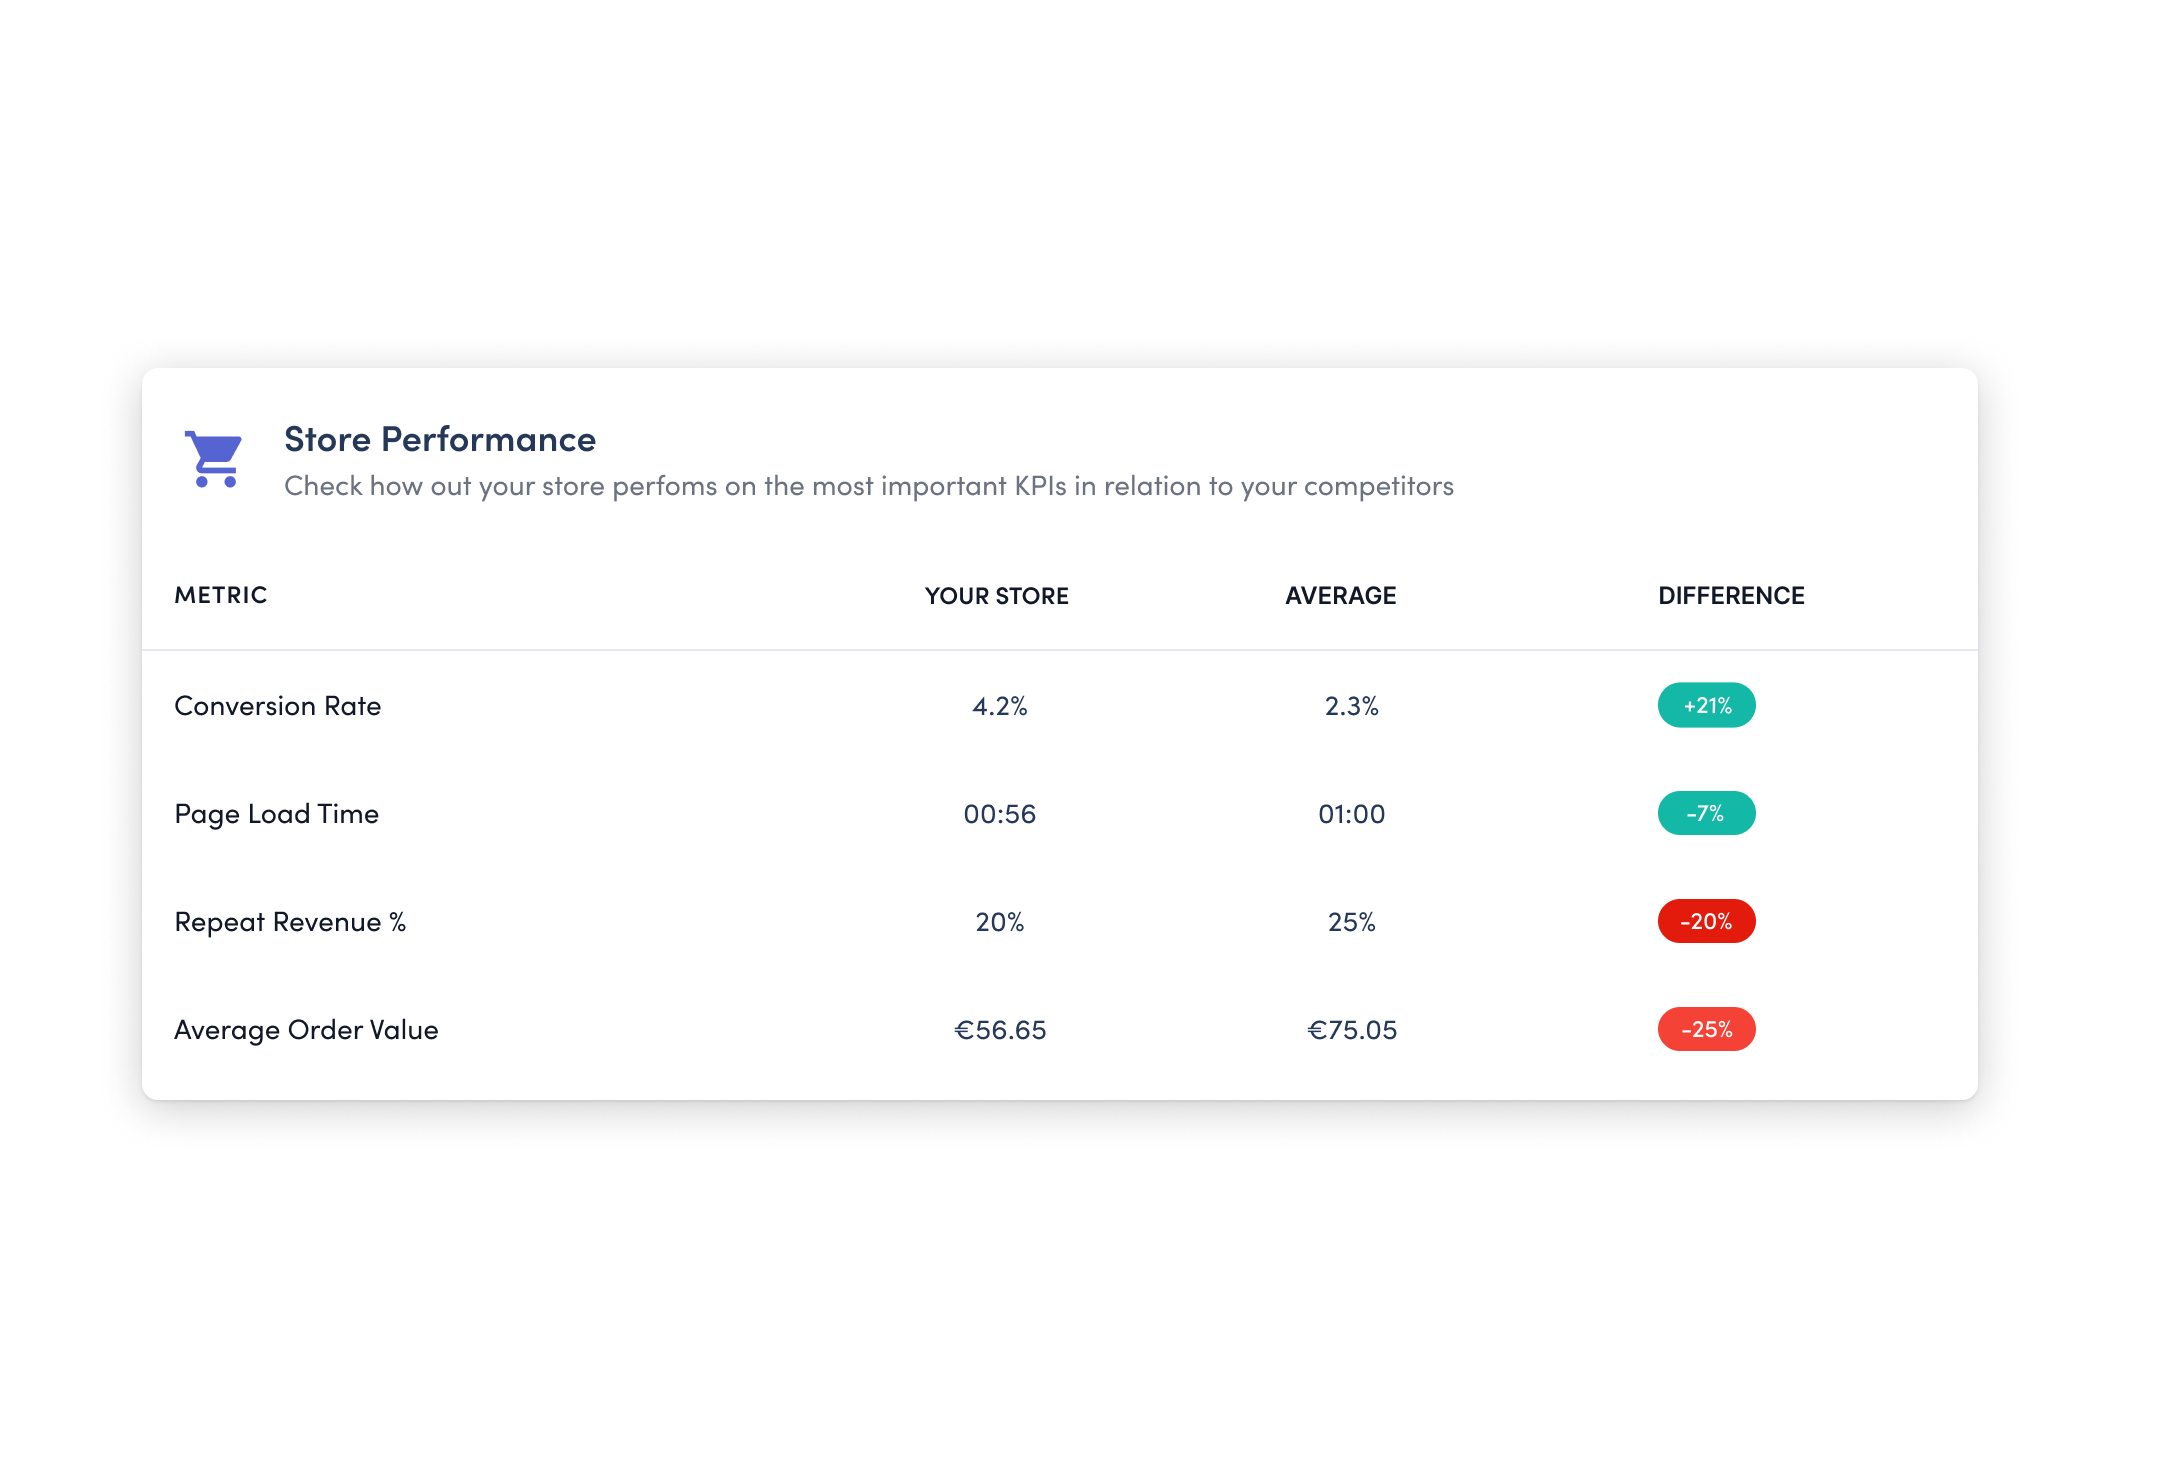Sort by the METRIC column header
2164x1466 pixels.
click(221, 595)
